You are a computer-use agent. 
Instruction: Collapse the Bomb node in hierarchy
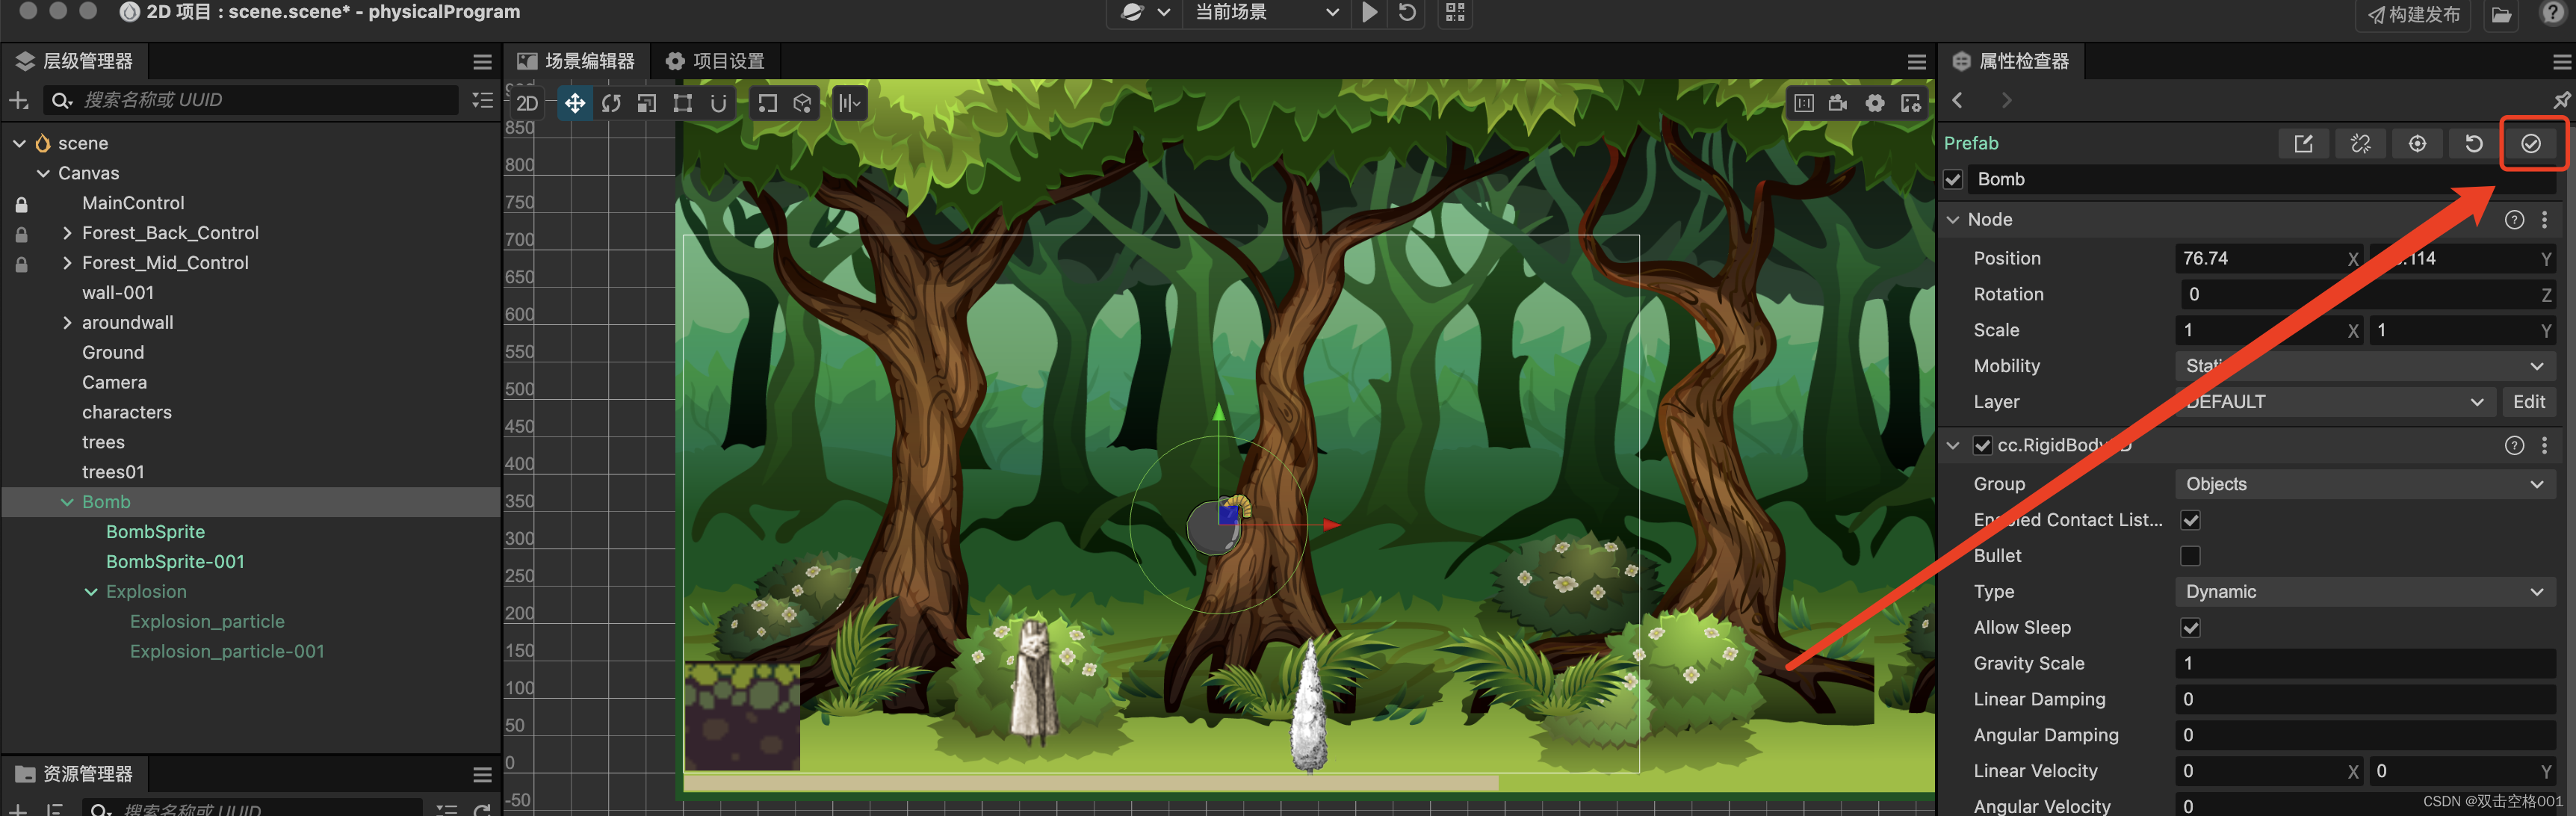tap(67, 503)
